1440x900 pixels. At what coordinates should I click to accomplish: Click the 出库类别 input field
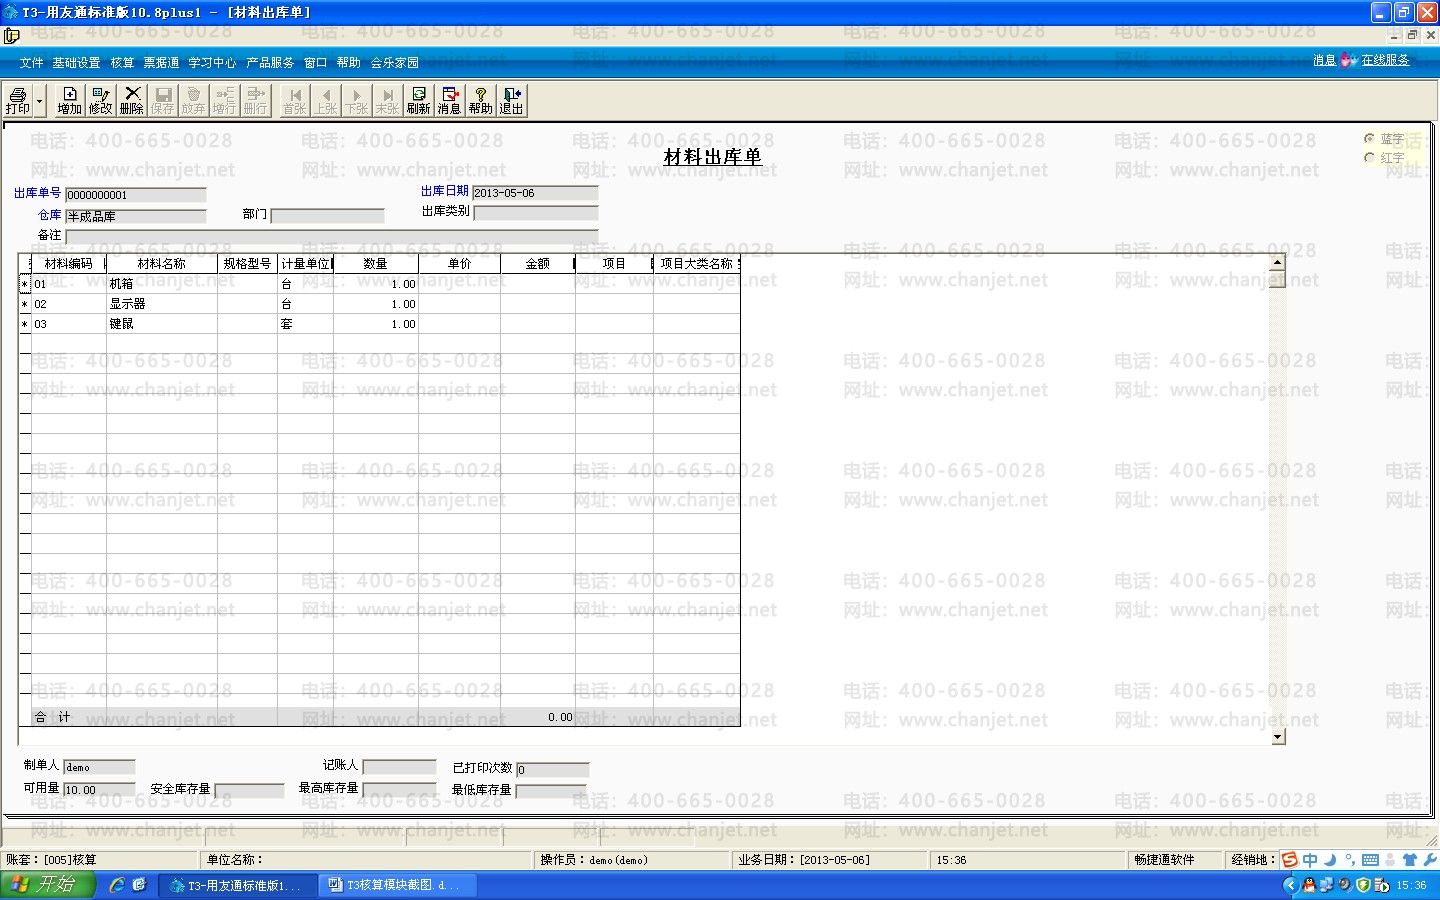pos(536,212)
